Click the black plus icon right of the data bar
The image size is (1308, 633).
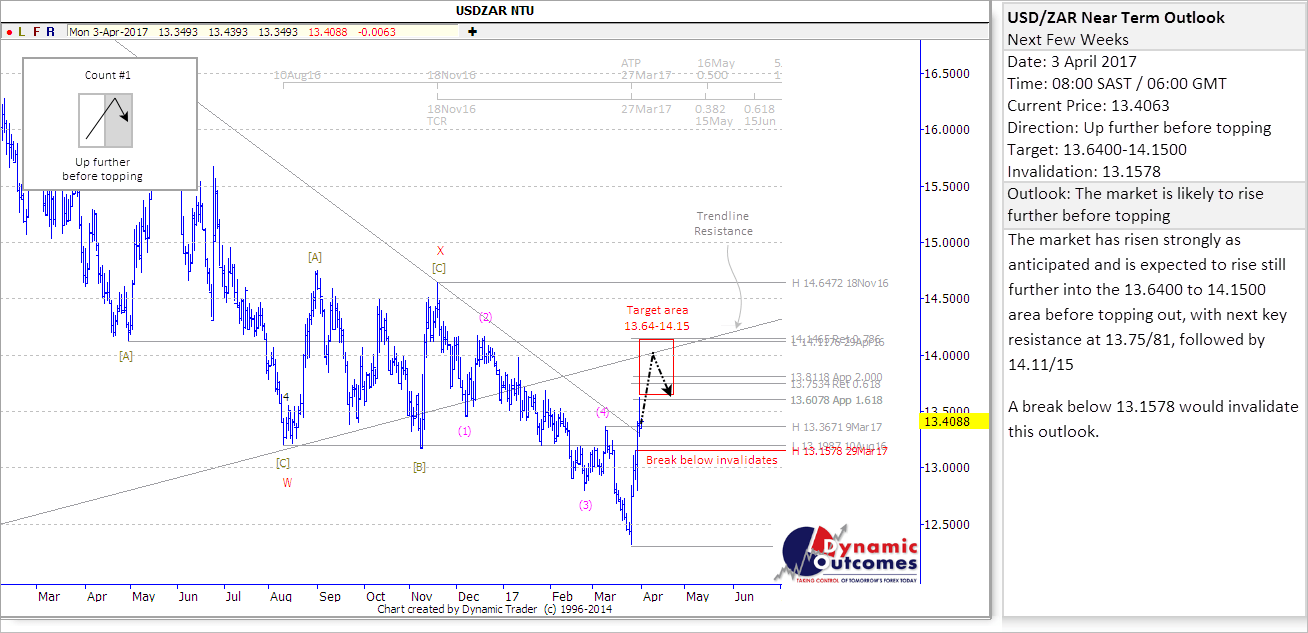[472, 32]
